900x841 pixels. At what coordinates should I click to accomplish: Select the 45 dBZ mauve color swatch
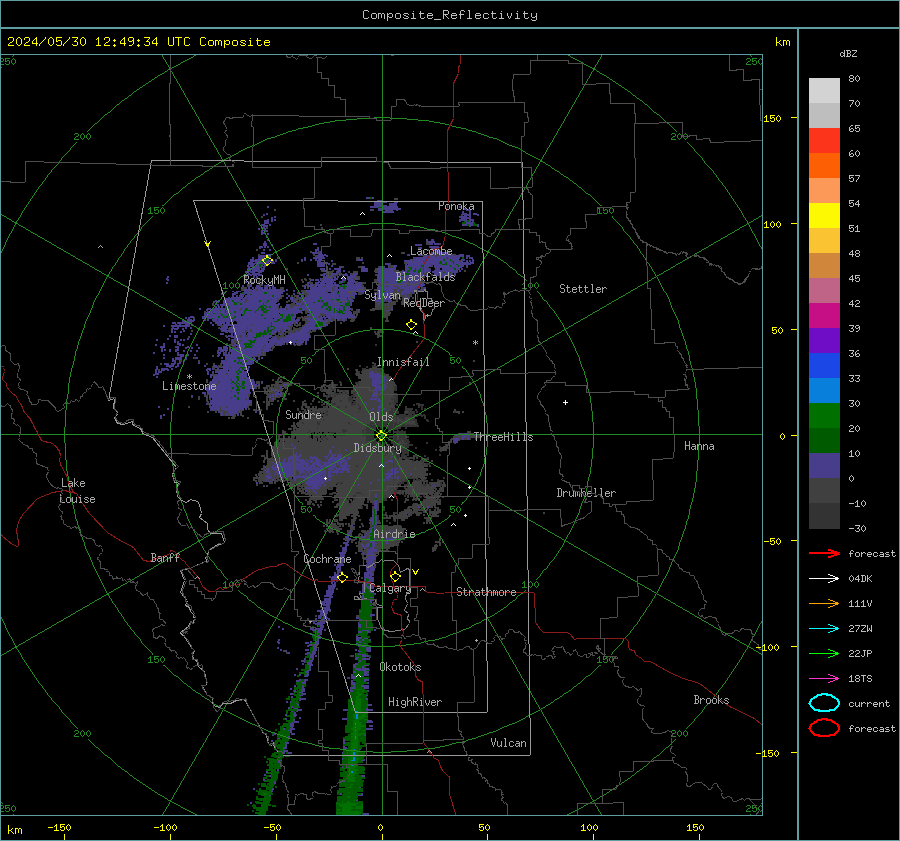[824, 290]
